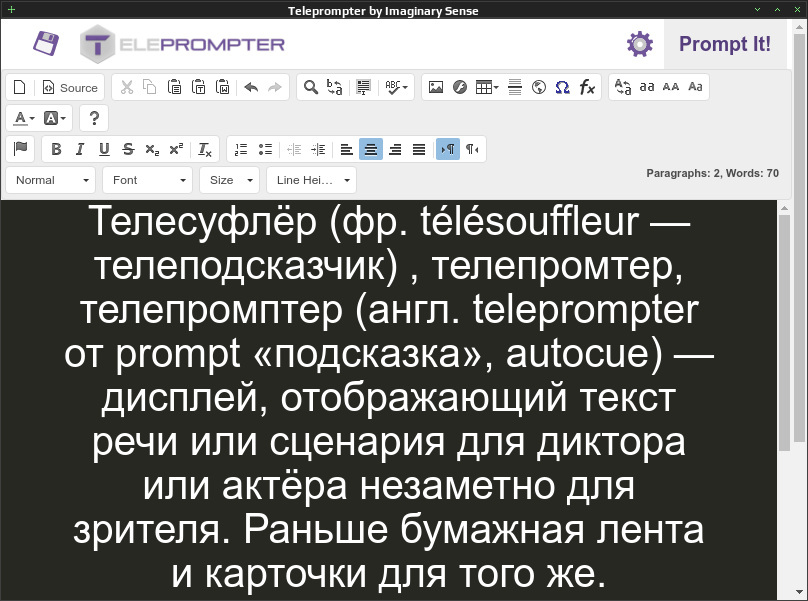Click the word télésouffleur in the editor
This screenshot has height=601, width=808.
pyautogui.click(x=529, y=221)
